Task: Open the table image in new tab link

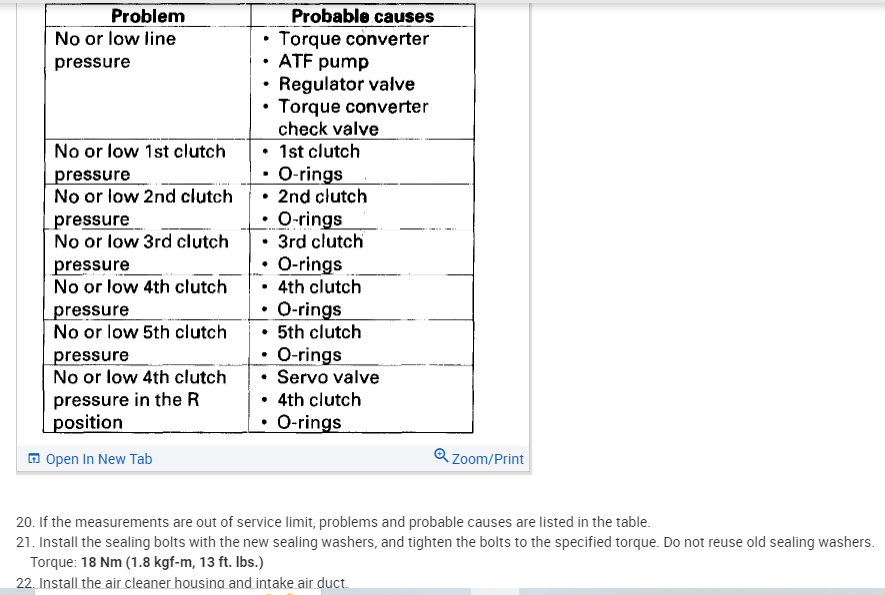Action: click(x=98, y=459)
